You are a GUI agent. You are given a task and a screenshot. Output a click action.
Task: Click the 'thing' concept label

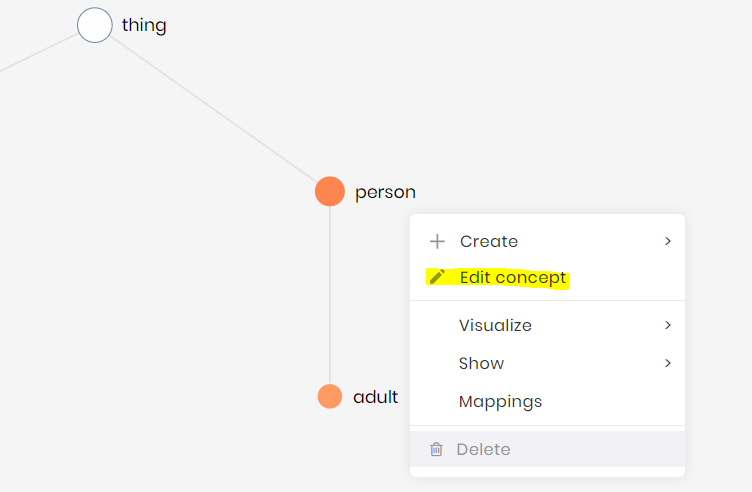click(144, 25)
